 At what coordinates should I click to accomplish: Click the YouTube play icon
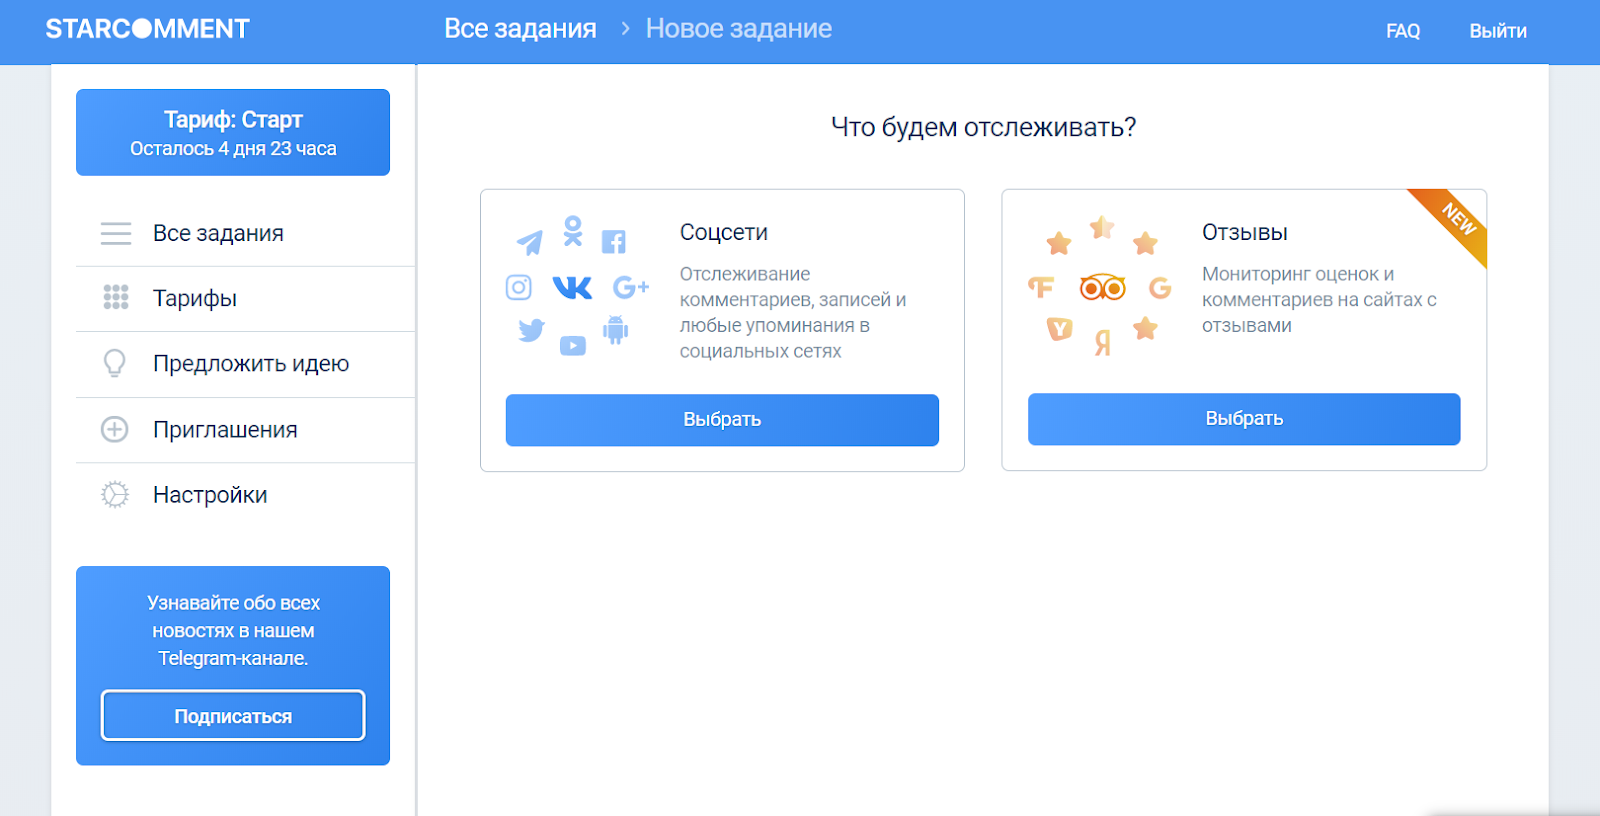click(x=573, y=346)
